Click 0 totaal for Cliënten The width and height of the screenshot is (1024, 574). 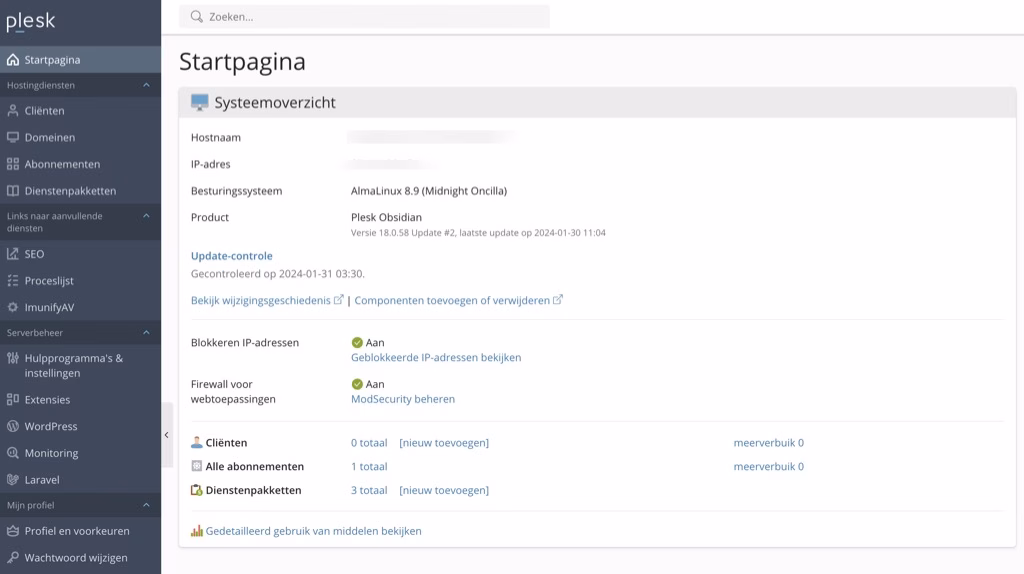pyautogui.click(x=369, y=443)
